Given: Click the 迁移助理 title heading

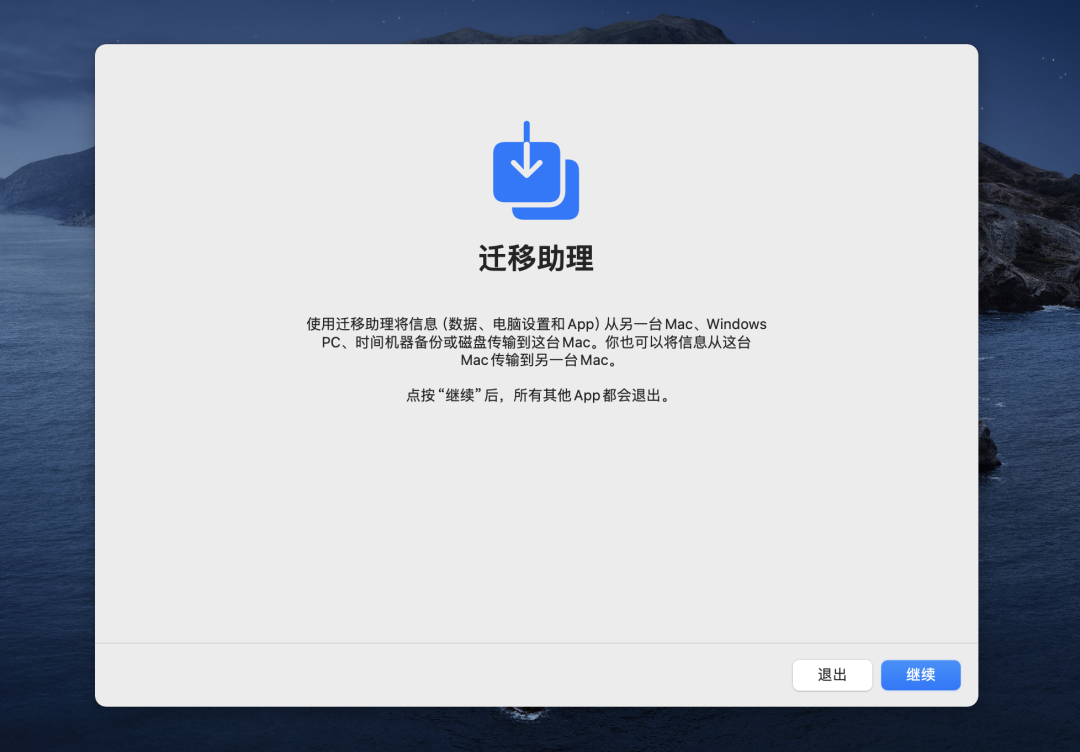Looking at the screenshot, I should tap(536, 258).
